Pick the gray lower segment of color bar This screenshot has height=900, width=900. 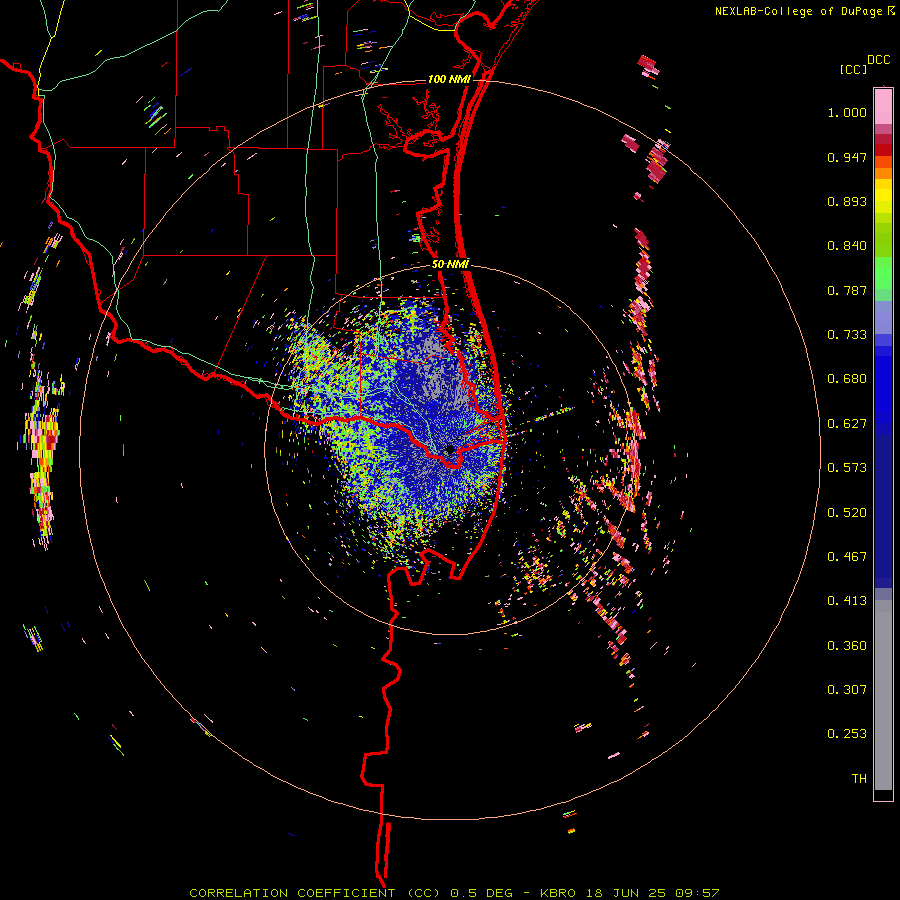[x=883, y=695]
